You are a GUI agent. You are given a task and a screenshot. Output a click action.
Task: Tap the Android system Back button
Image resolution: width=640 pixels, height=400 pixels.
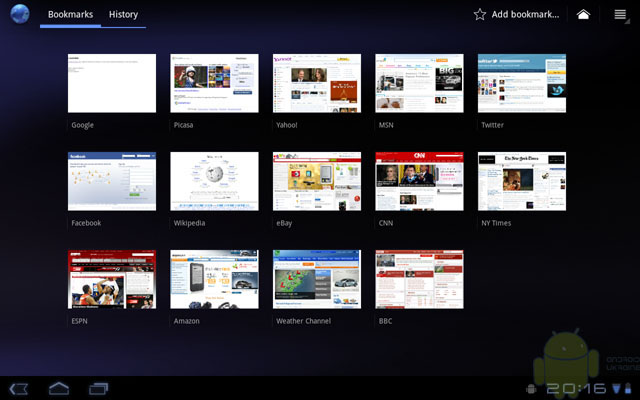(x=19, y=389)
